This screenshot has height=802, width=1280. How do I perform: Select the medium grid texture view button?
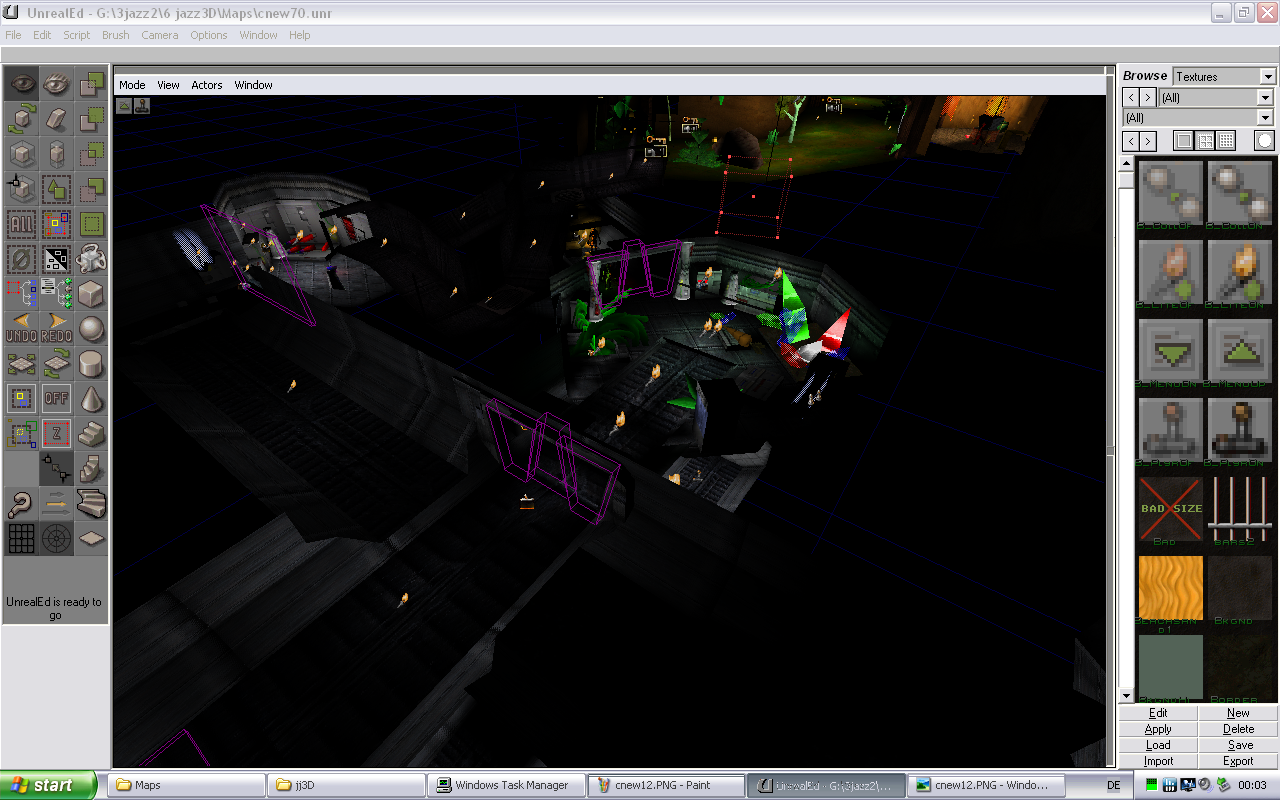[x=1206, y=141]
